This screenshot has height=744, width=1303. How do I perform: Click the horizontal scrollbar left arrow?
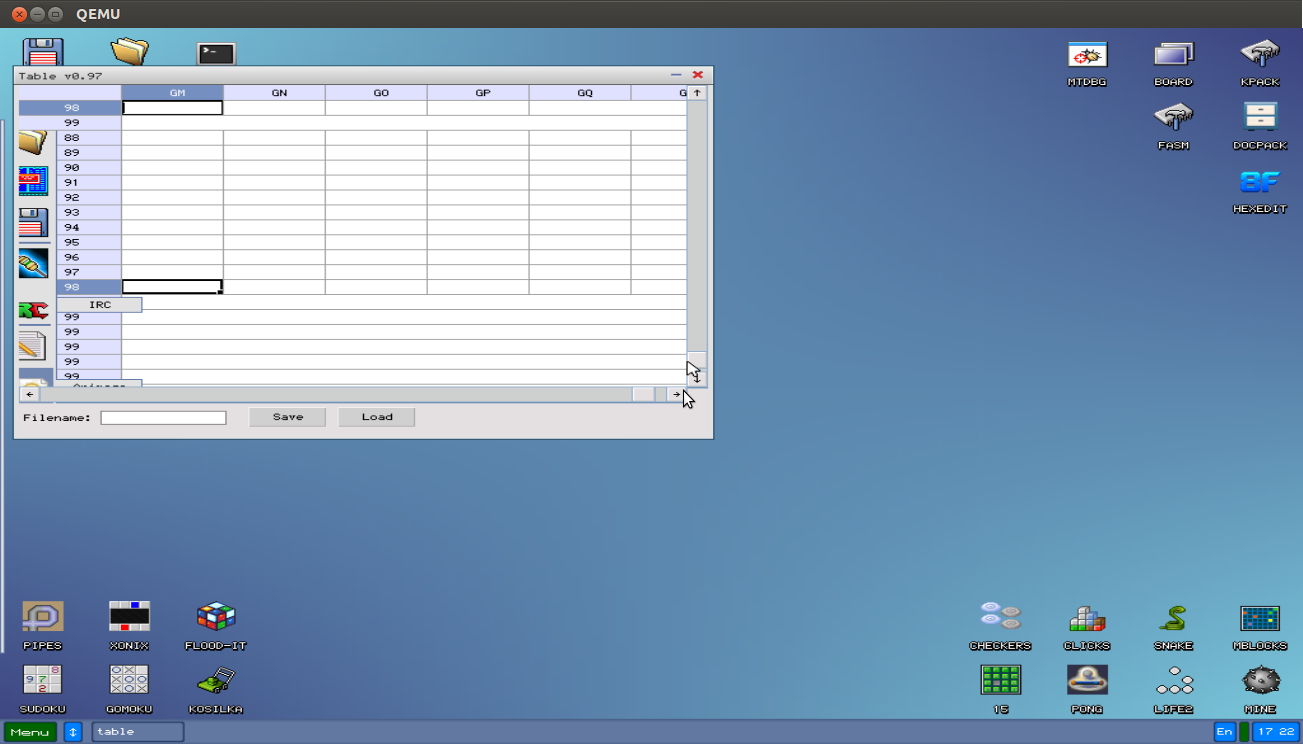tap(29, 395)
